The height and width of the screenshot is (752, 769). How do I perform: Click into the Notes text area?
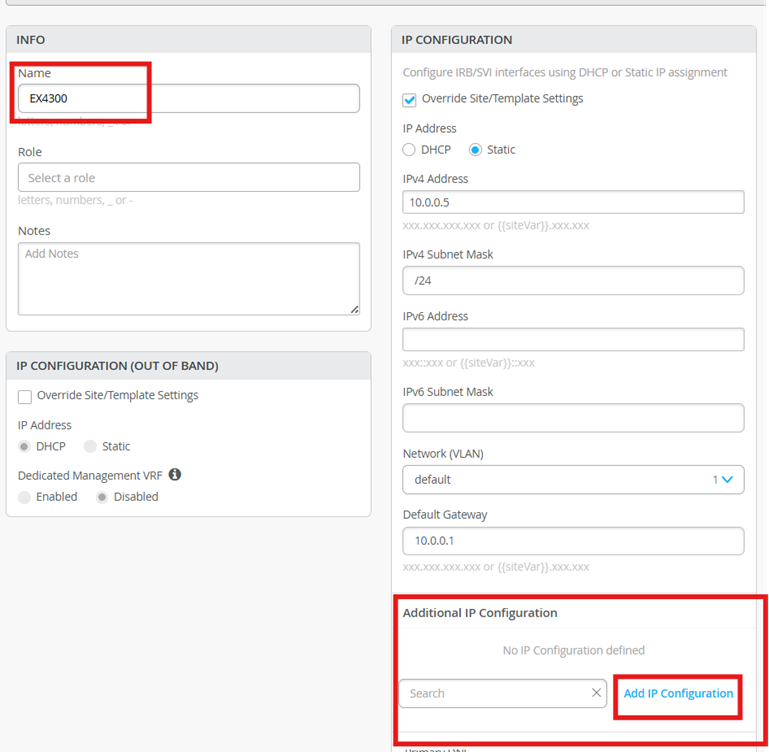click(x=188, y=279)
